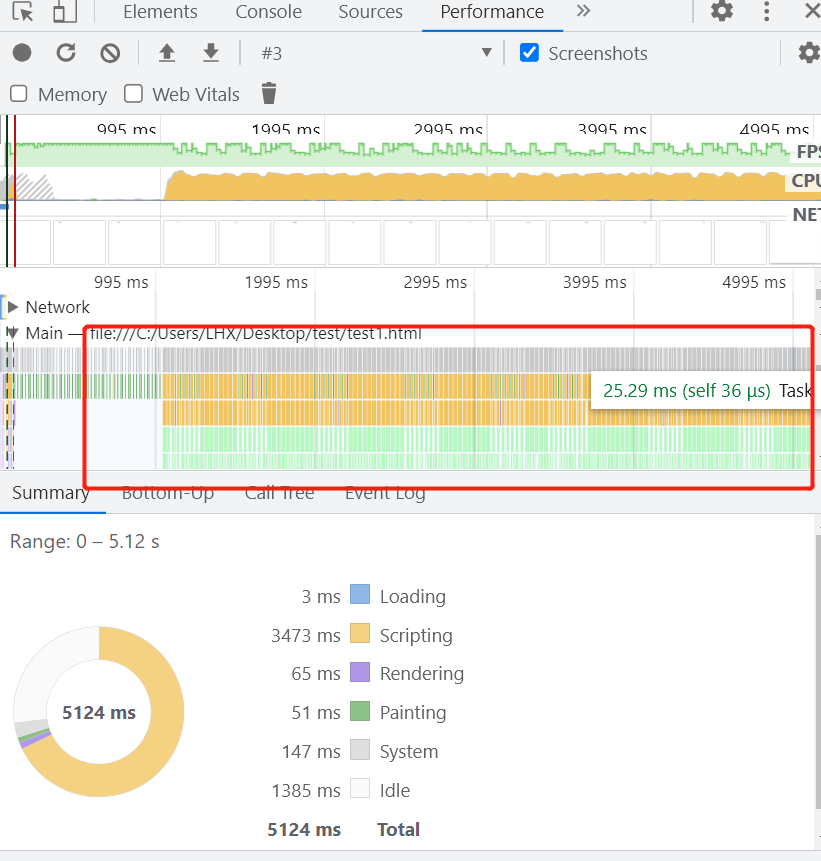Screen dimensions: 821x861
Task: Click the Rendering purple color swatch
Action: click(360, 672)
